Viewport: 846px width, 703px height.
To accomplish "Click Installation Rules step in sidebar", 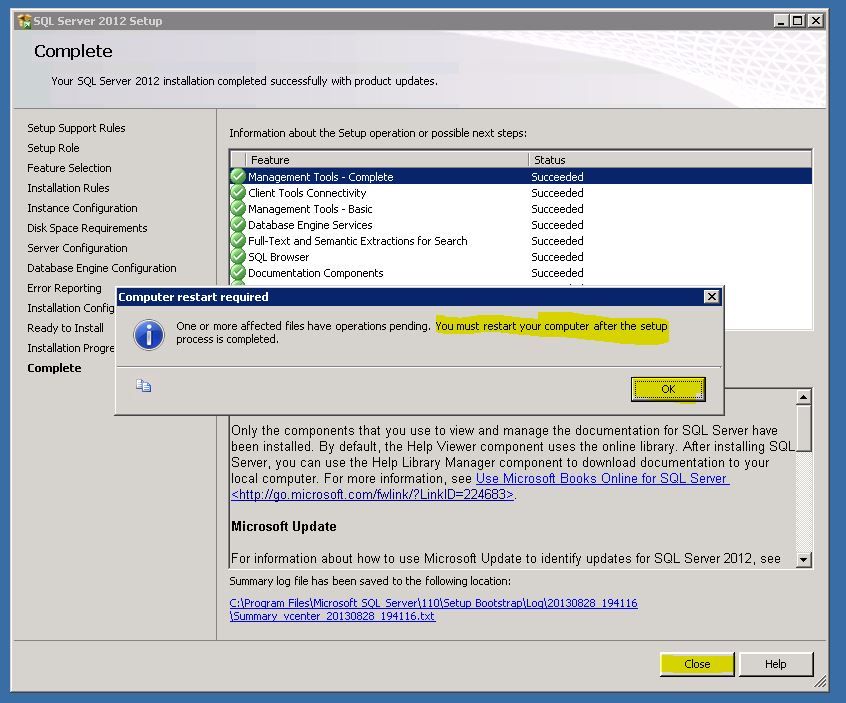I will [68, 188].
